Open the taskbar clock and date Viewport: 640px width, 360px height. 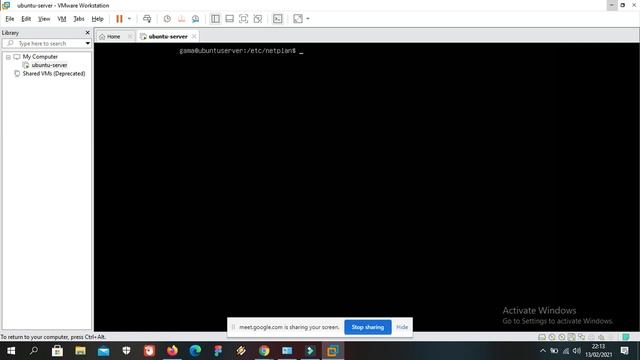pyautogui.click(x=598, y=351)
